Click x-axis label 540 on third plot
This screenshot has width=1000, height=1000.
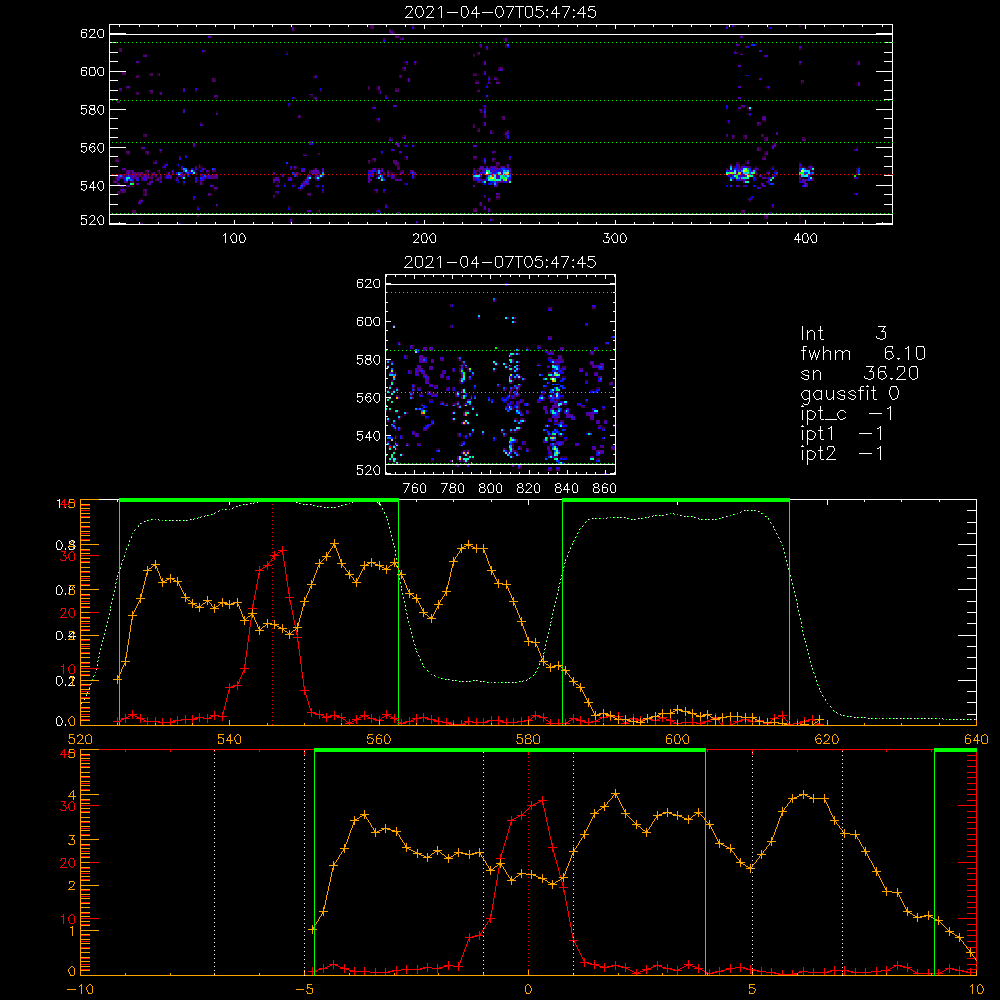pos(230,739)
